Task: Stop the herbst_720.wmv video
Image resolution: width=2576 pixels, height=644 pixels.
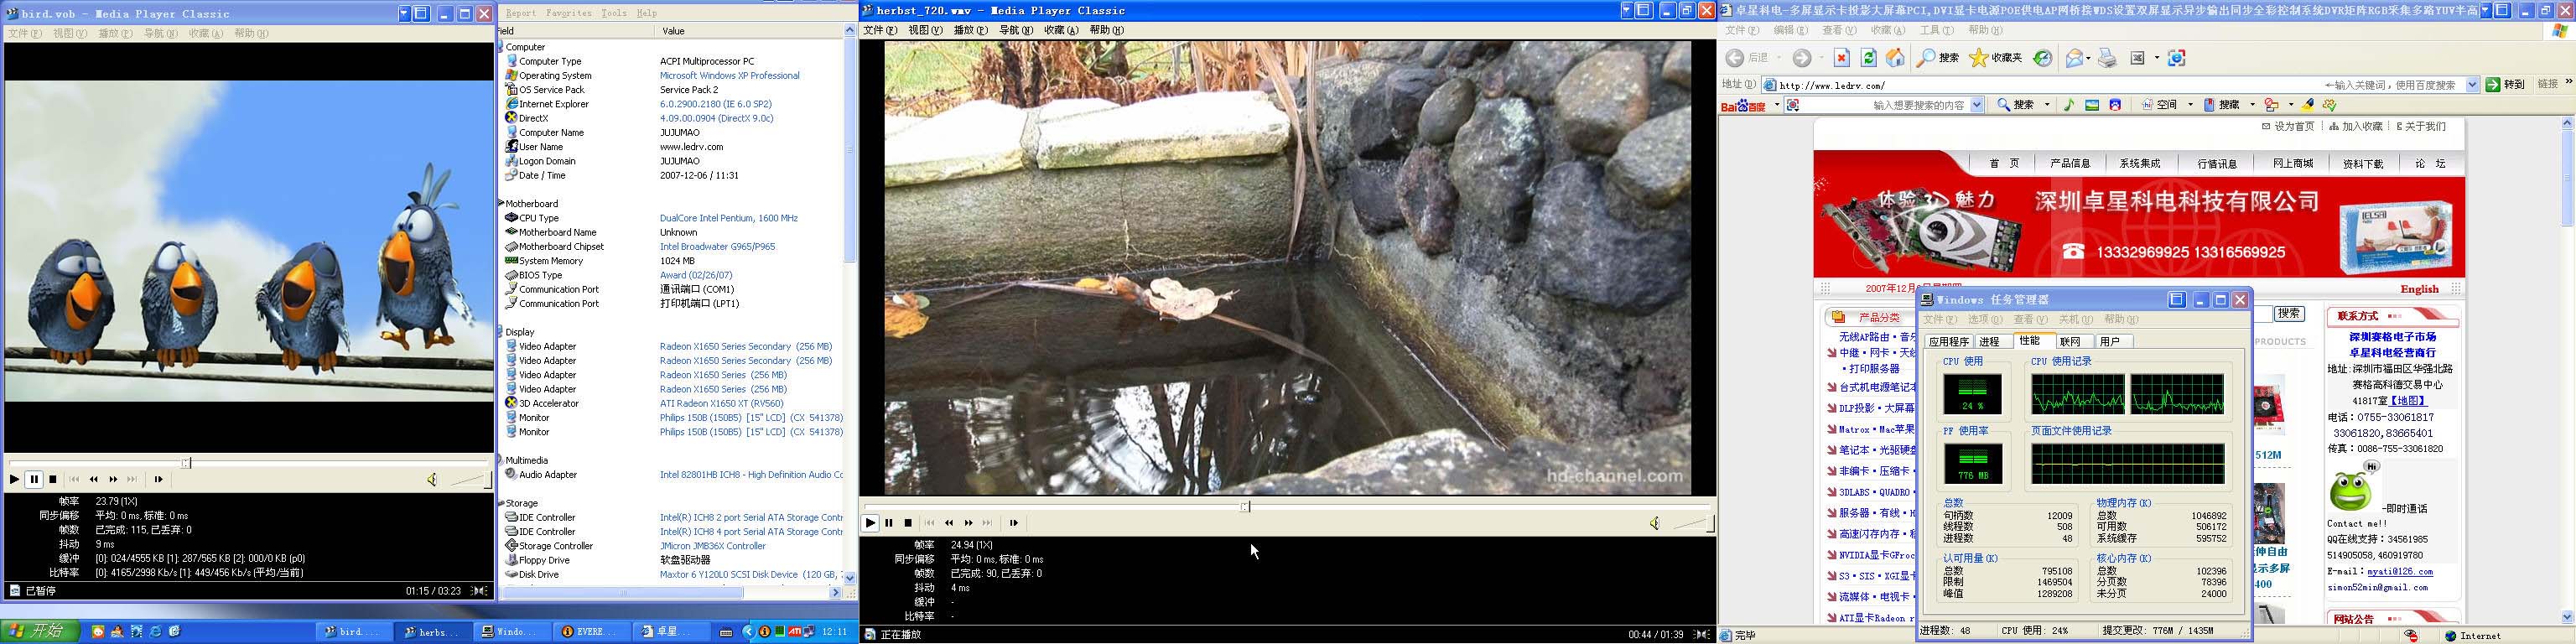Action: tap(908, 523)
